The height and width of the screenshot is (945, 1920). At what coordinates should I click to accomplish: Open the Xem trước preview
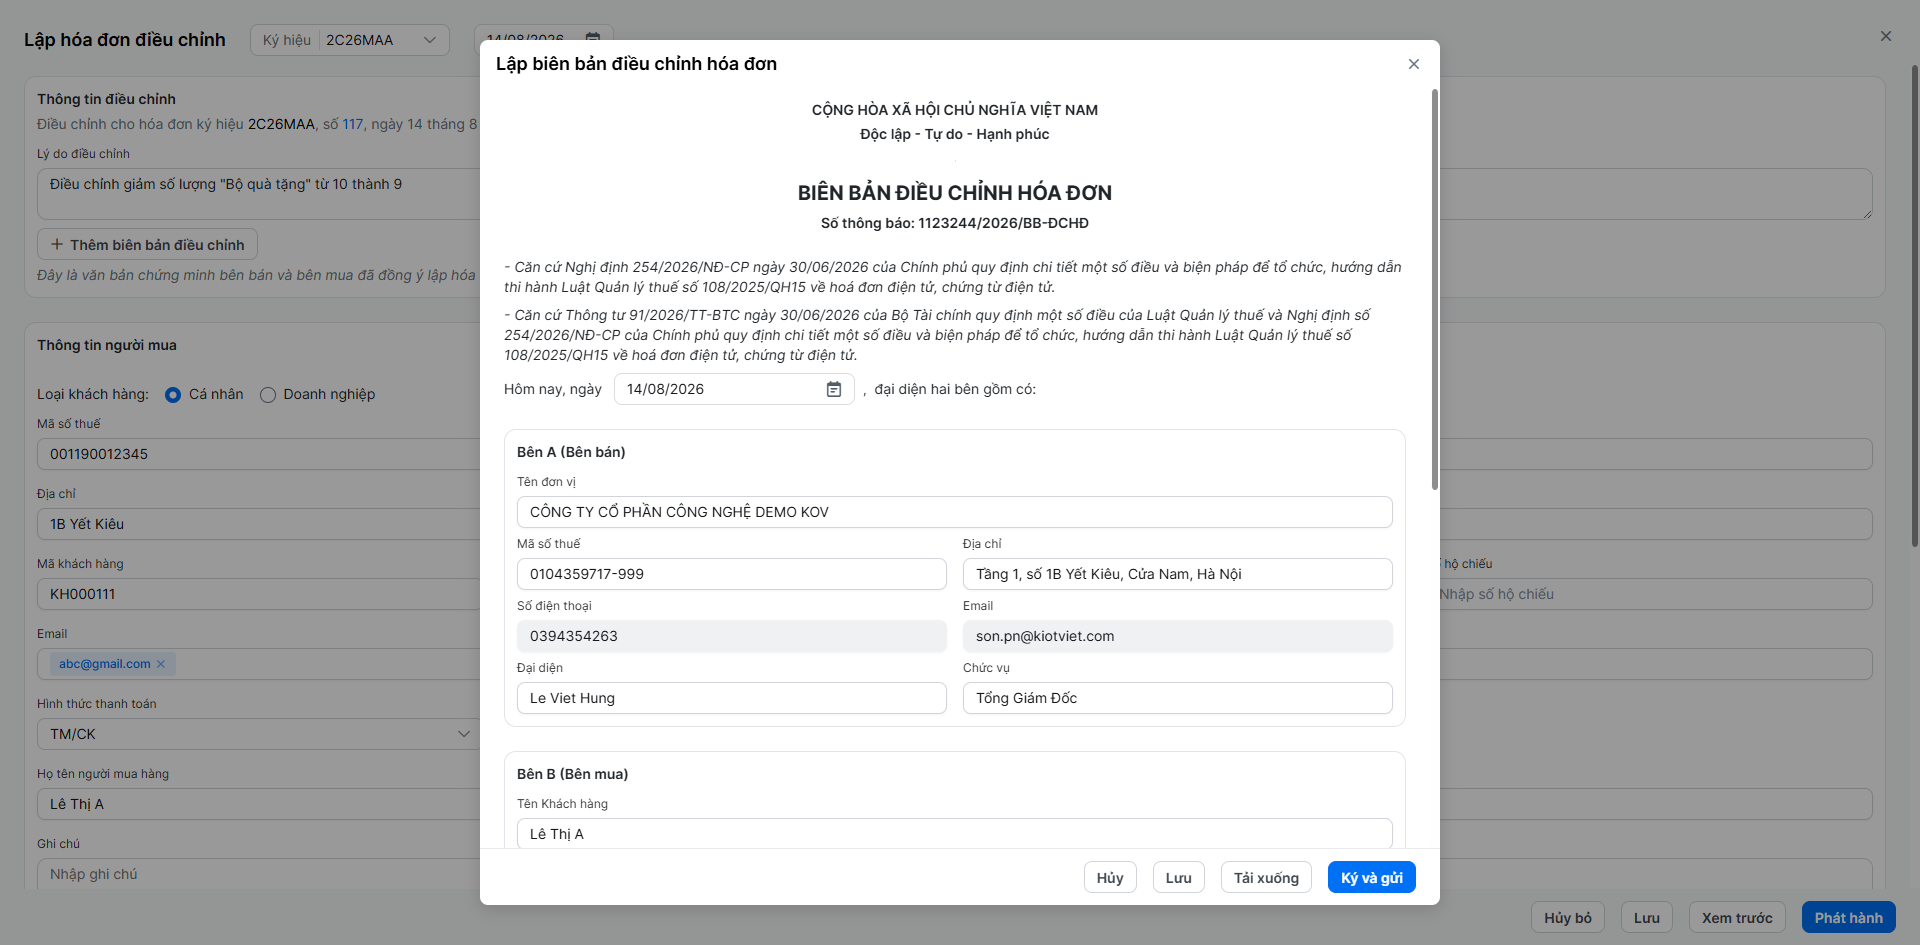[1737, 917]
